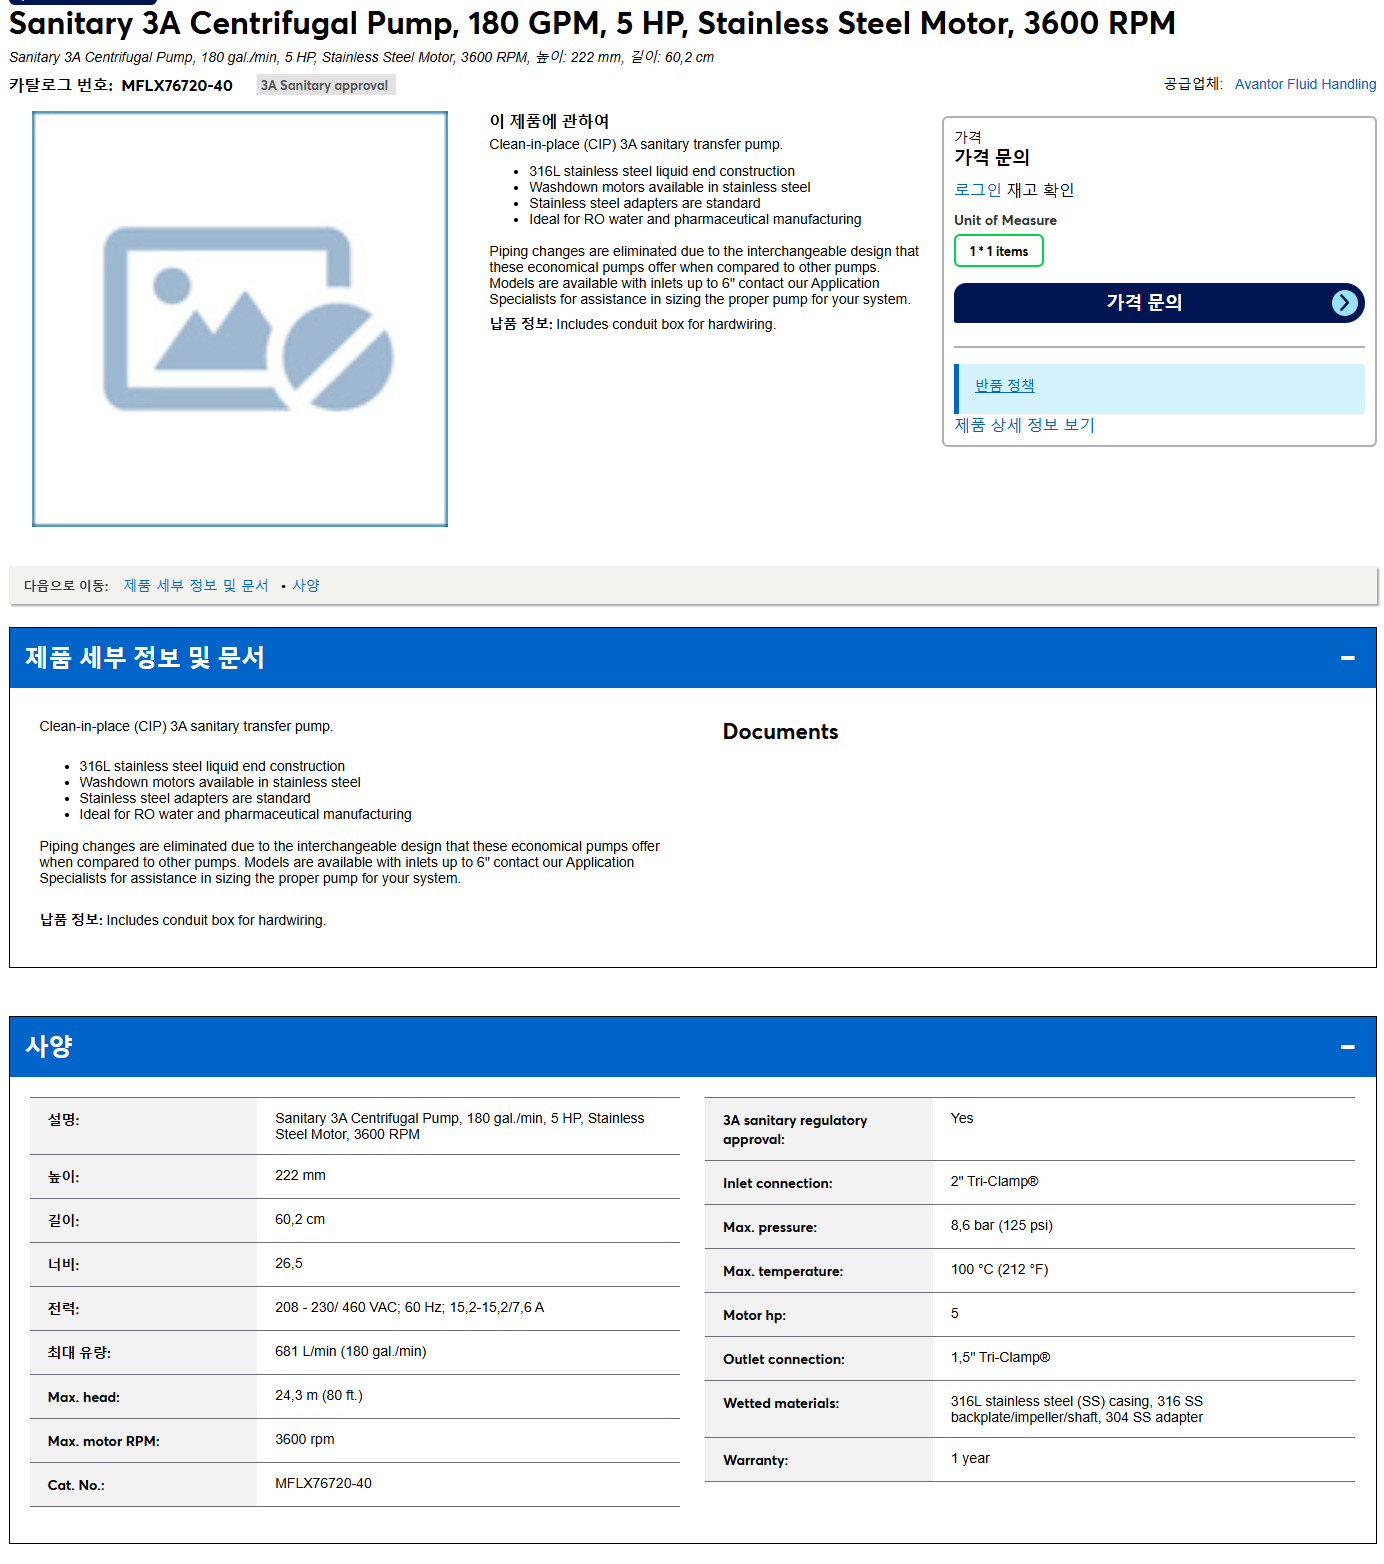Screen dimensions: 1384x1564
Task: Select the '100 °C (212 °F)' temperature value
Action: pos(999,1269)
